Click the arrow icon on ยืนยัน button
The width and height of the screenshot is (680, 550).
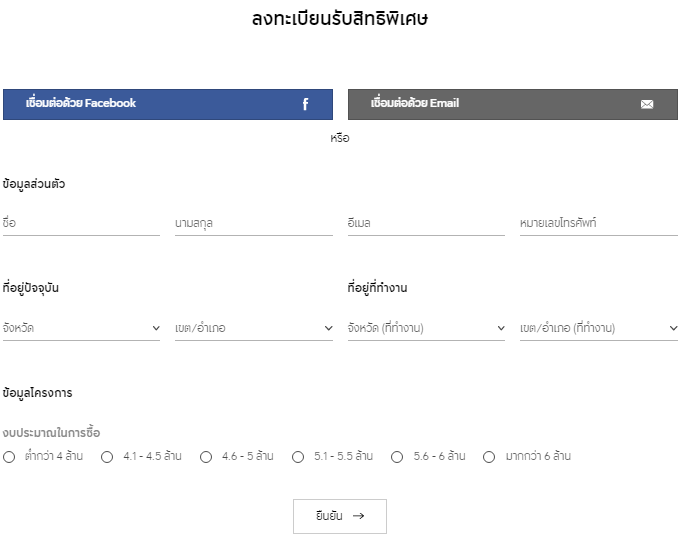click(x=358, y=516)
